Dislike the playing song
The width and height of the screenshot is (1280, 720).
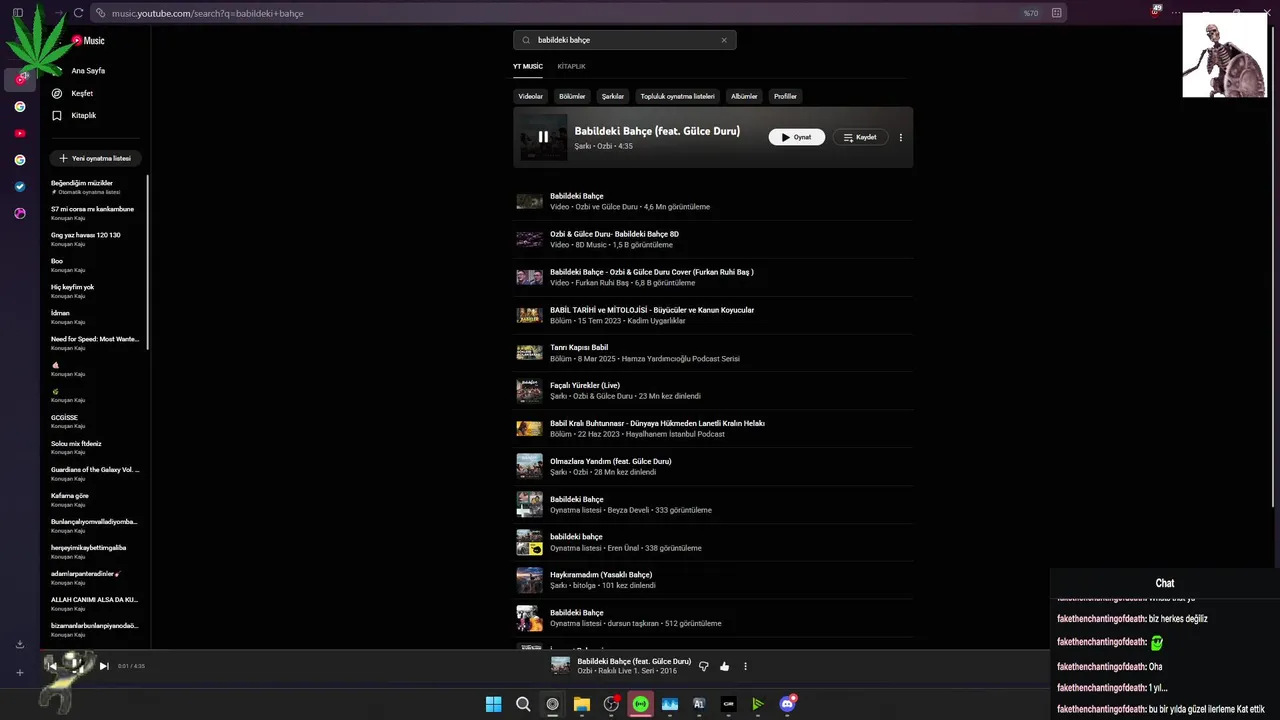click(x=704, y=666)
